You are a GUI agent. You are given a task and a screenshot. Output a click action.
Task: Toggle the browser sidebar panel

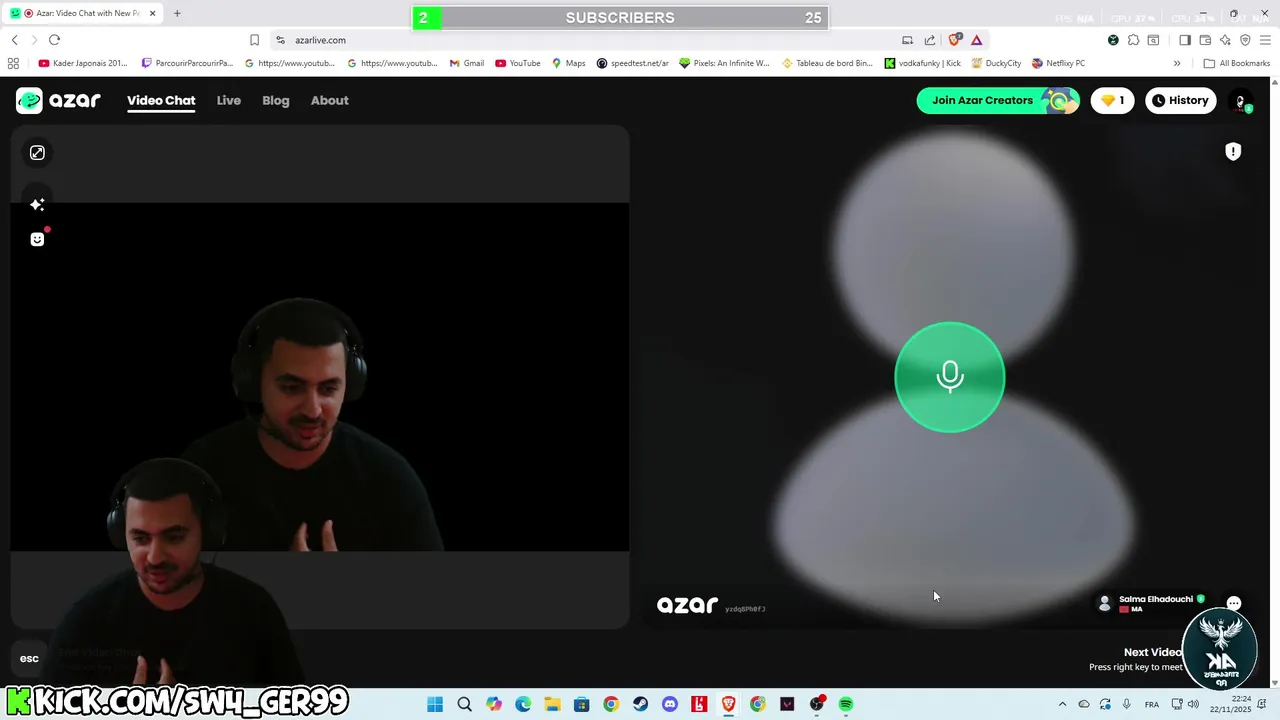1185,40
